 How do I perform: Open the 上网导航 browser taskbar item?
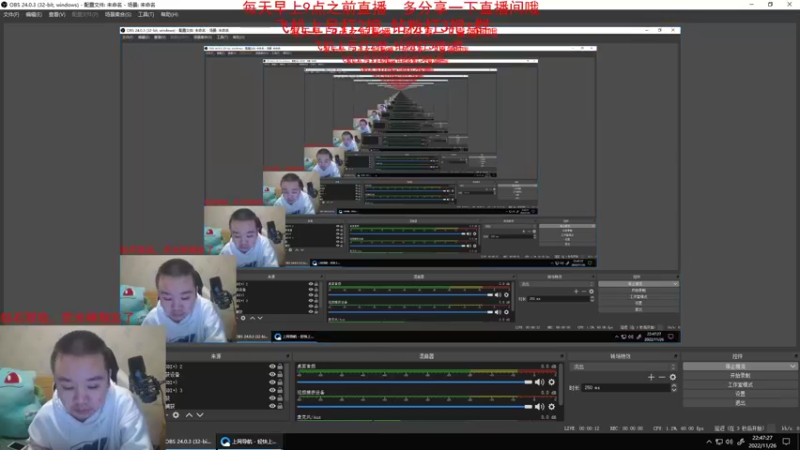249,441
